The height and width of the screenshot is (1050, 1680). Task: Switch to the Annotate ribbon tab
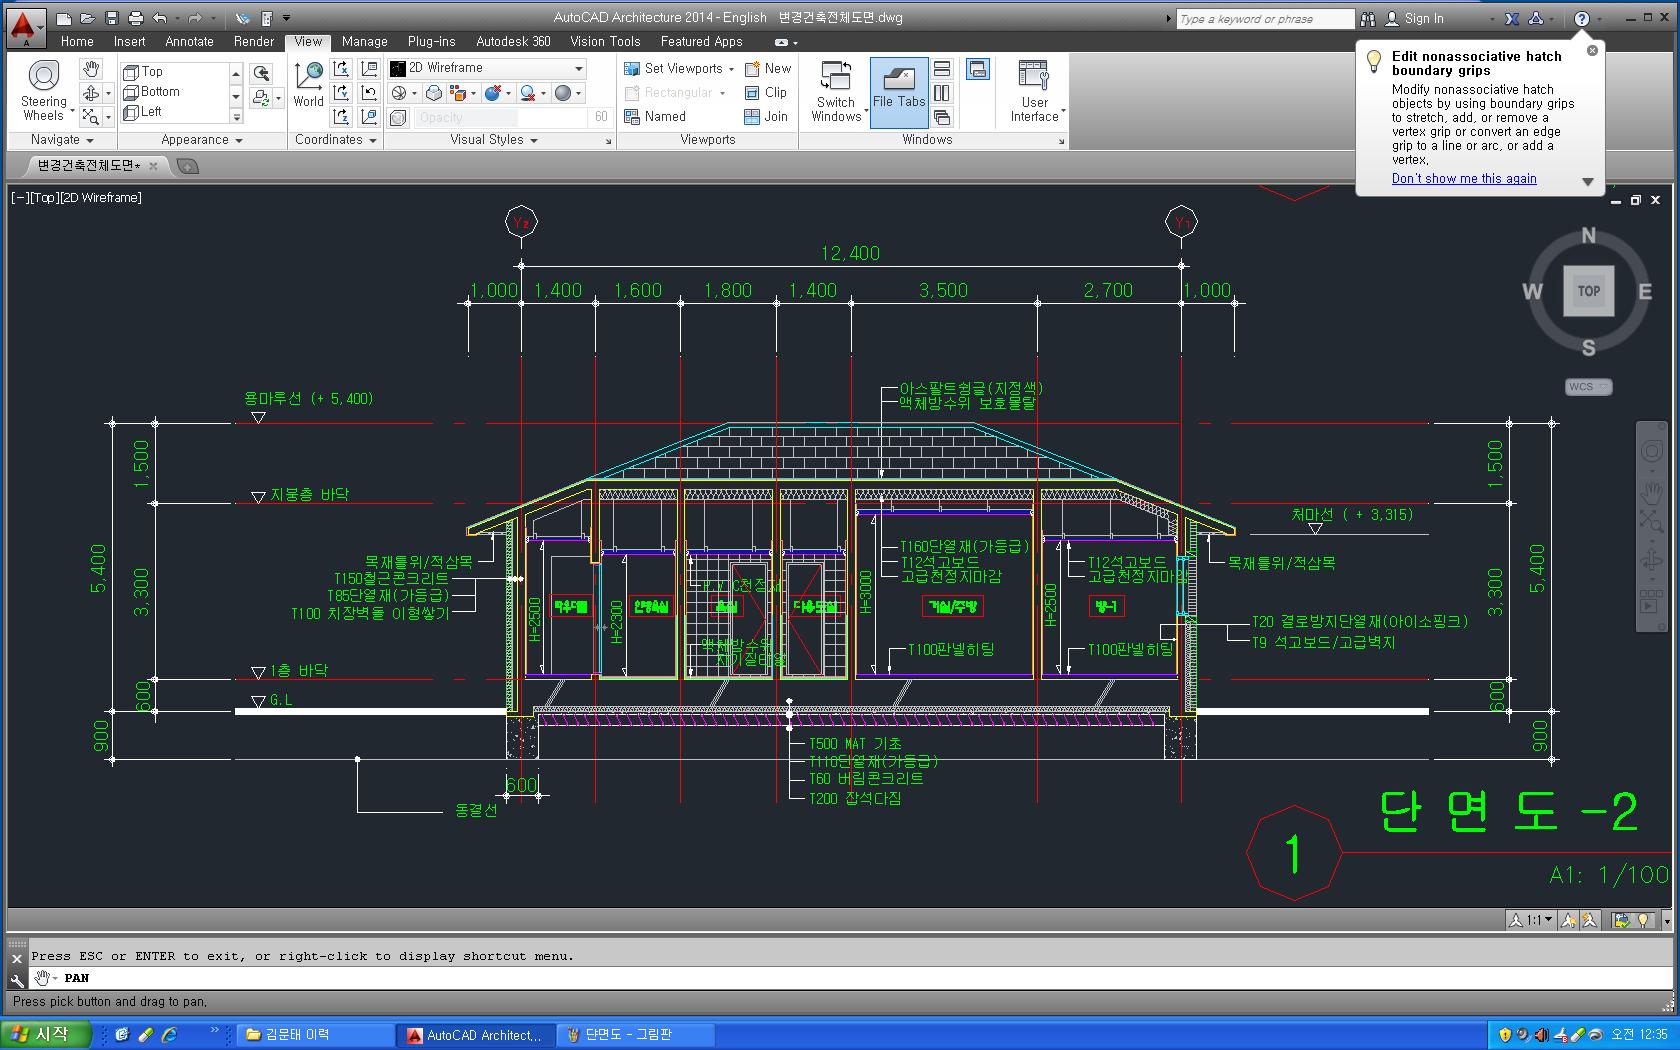coord(189,42)
